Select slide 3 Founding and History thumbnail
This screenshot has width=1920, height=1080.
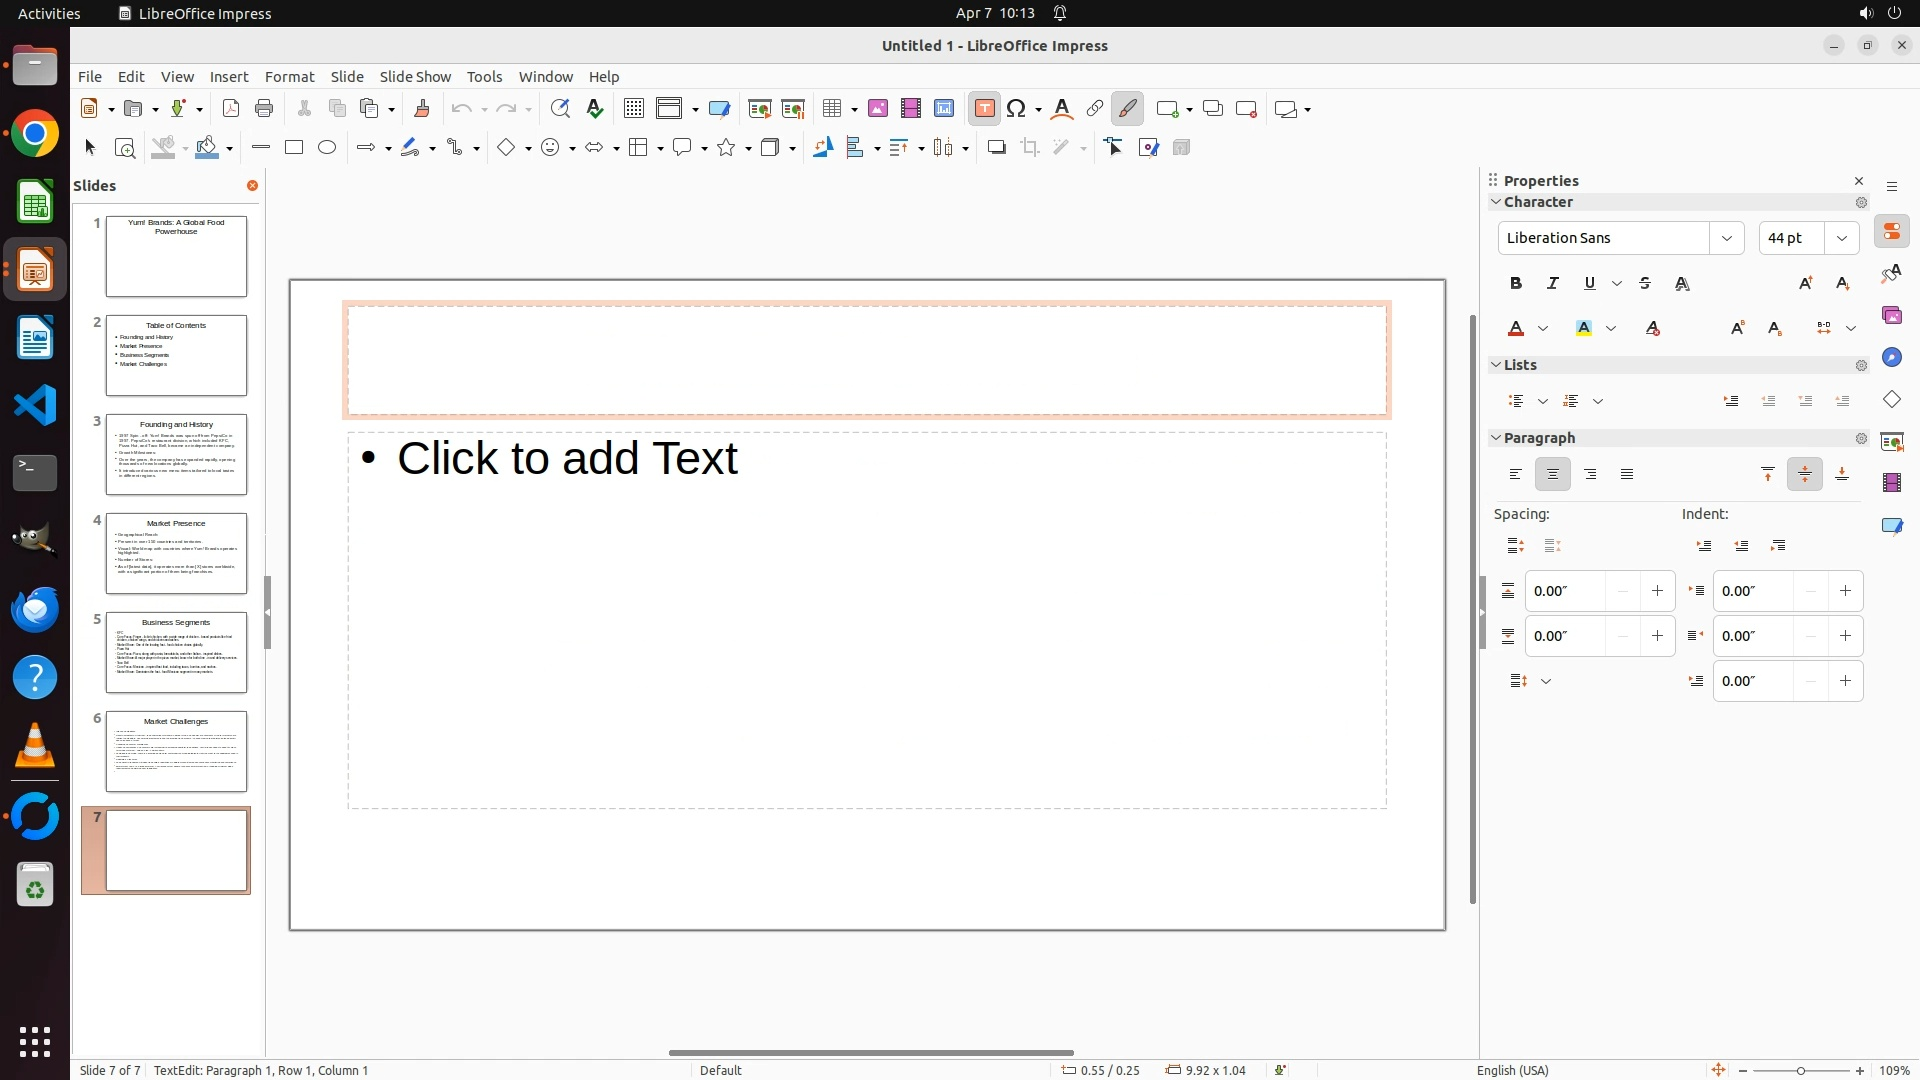point(176,455)
